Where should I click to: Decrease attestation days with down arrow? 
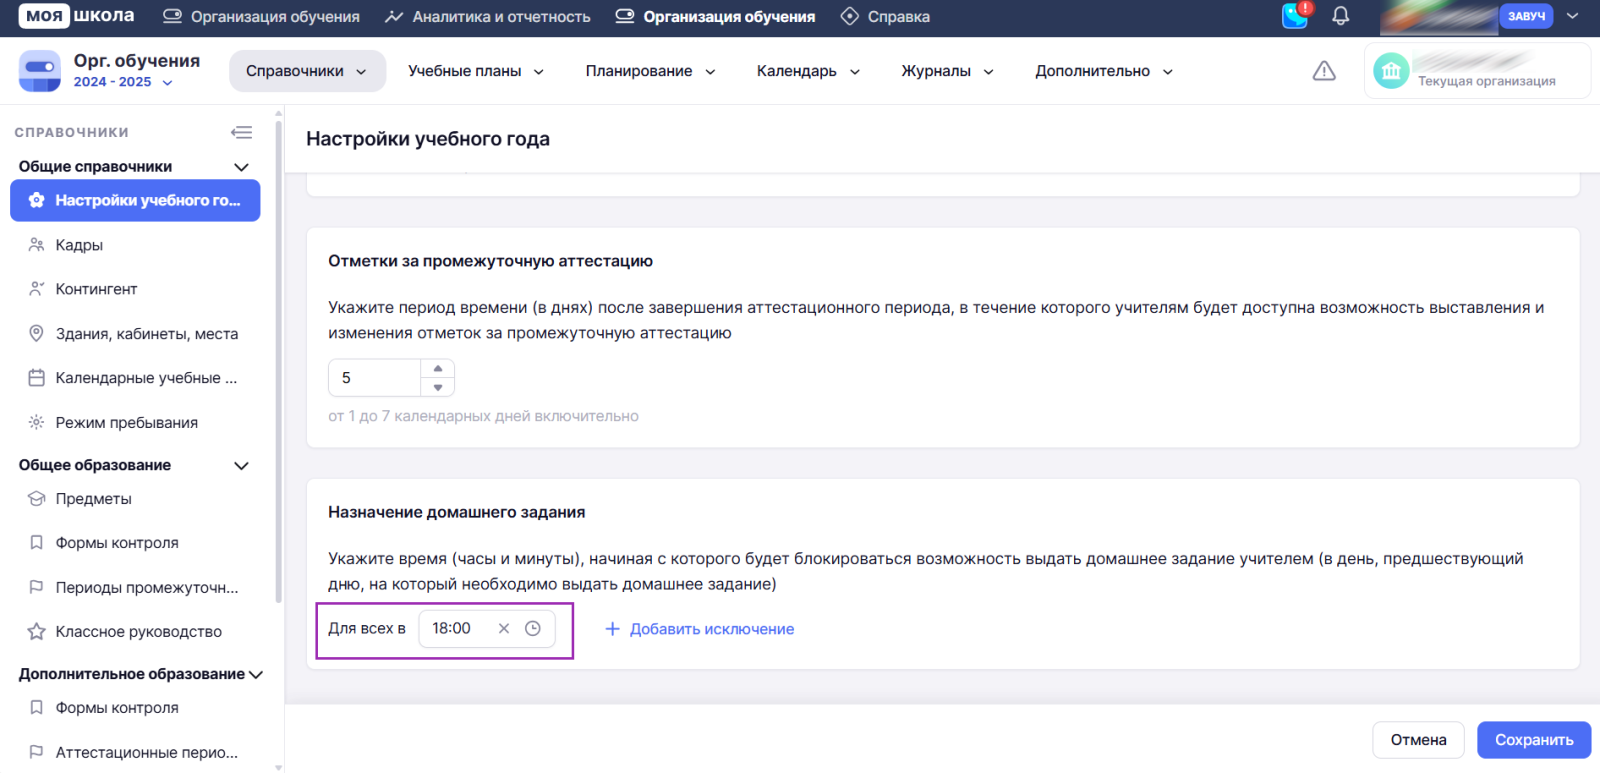tap(438, 388)
